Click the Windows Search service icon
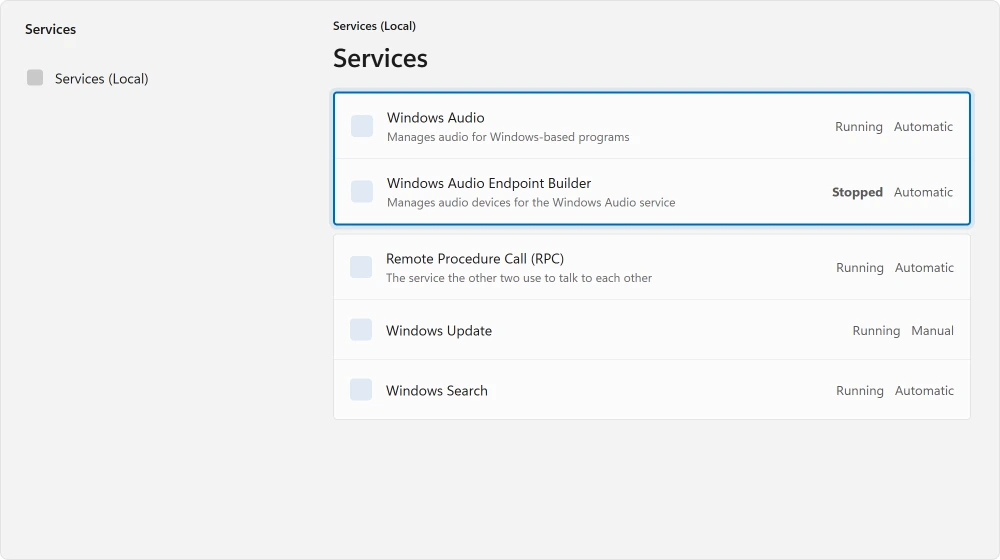This screenshot has width=1000, height=560. point(361,390)
